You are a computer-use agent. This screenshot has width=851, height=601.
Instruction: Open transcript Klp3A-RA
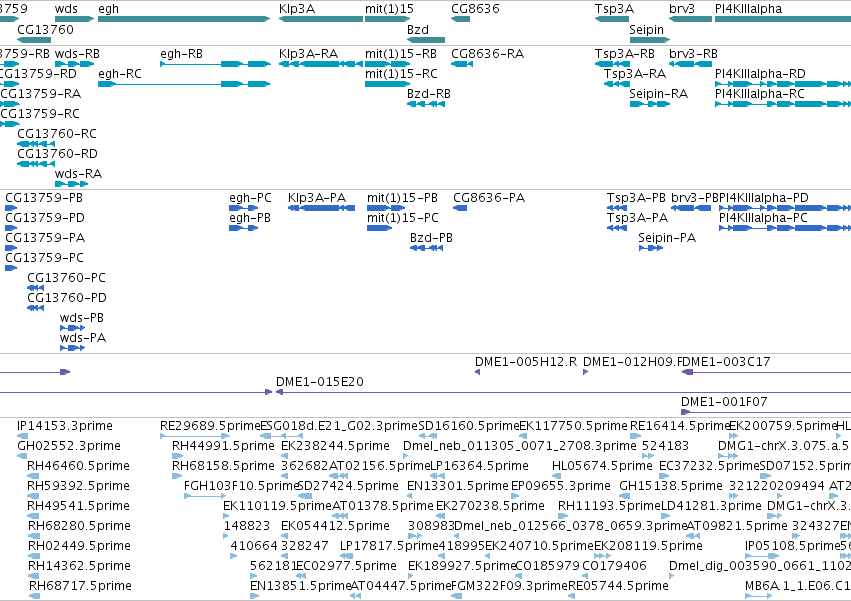click(308, 54)
